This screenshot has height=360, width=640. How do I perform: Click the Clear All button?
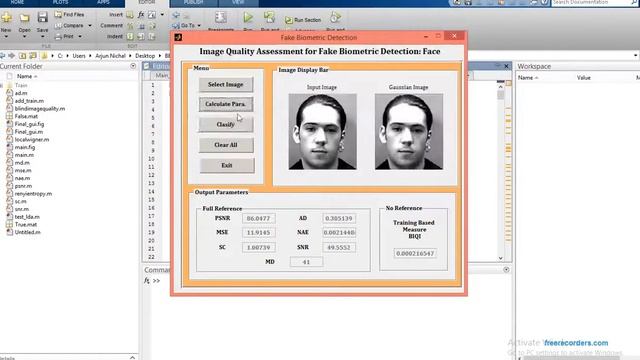(x=226, y=145)
